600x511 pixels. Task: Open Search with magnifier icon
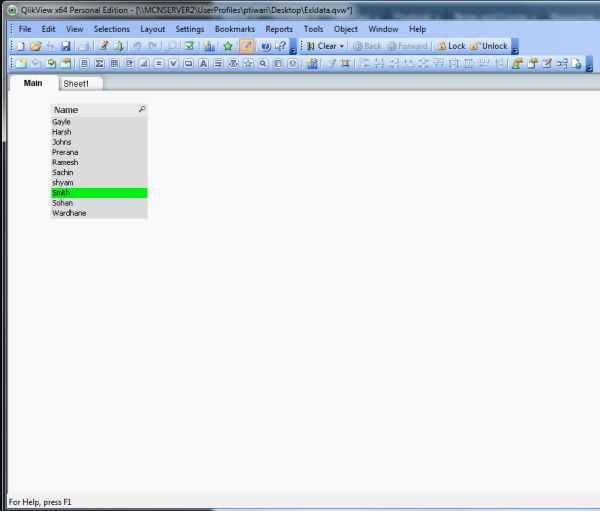pyautogui.click(x=171, y=46)
